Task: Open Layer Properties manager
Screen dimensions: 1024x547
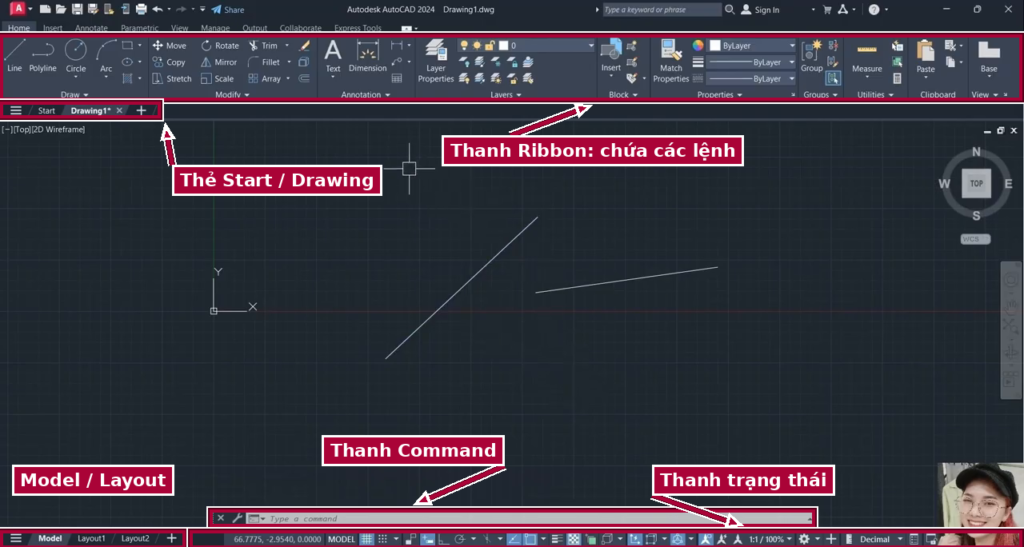Action: (436, 61)
